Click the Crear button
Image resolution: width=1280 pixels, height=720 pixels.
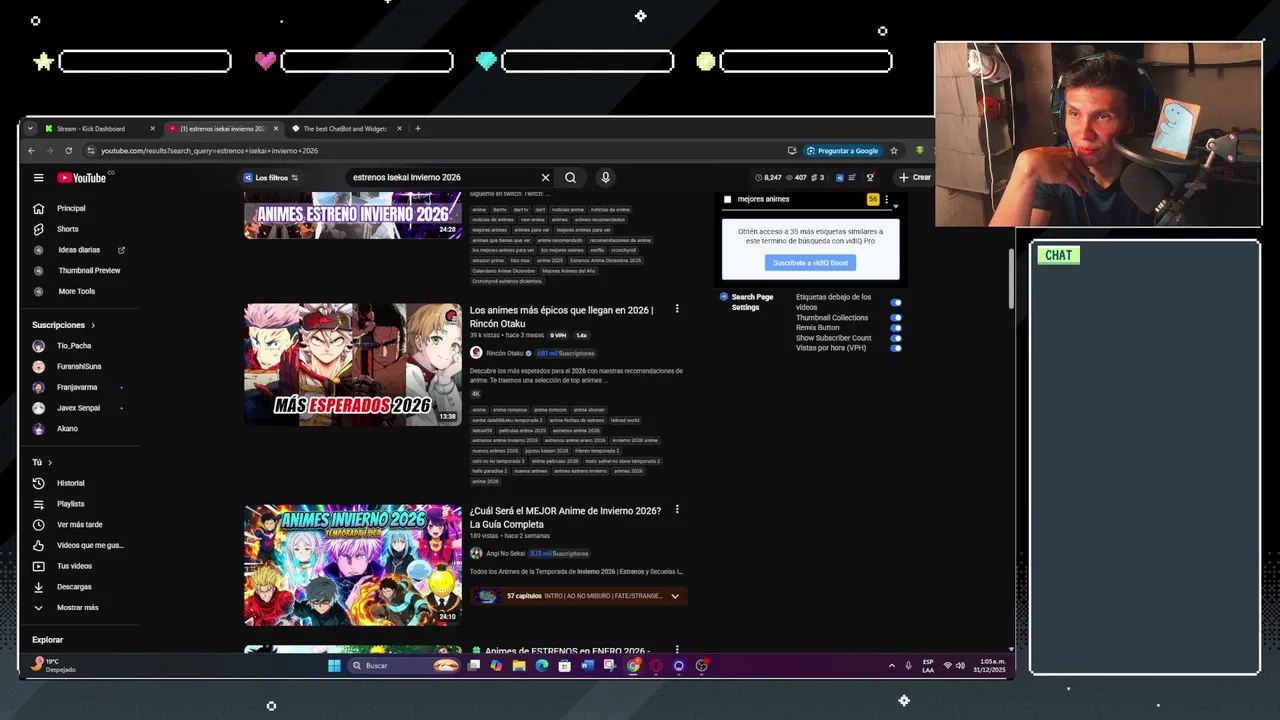(914, 178)
